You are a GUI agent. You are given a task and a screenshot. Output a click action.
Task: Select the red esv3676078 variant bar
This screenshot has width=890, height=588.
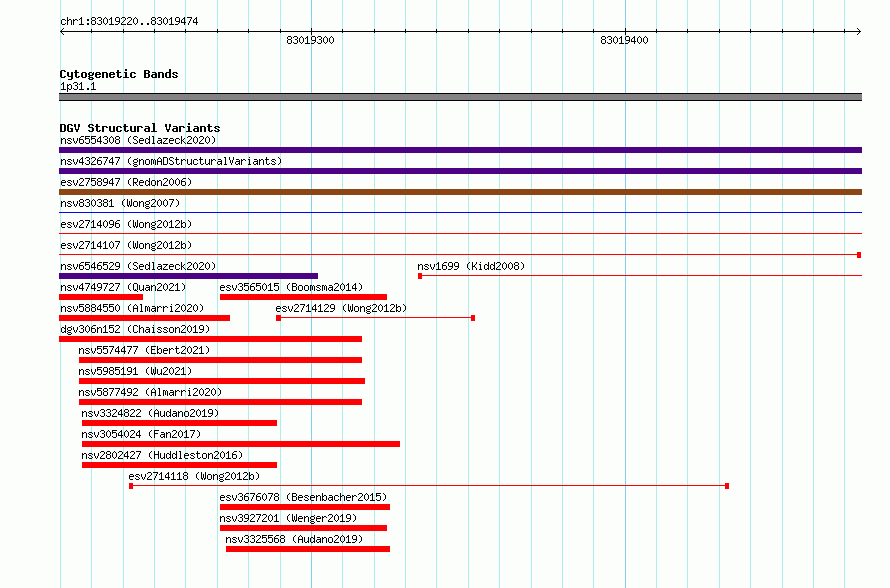pyautogui.click(x=305, y=507)
